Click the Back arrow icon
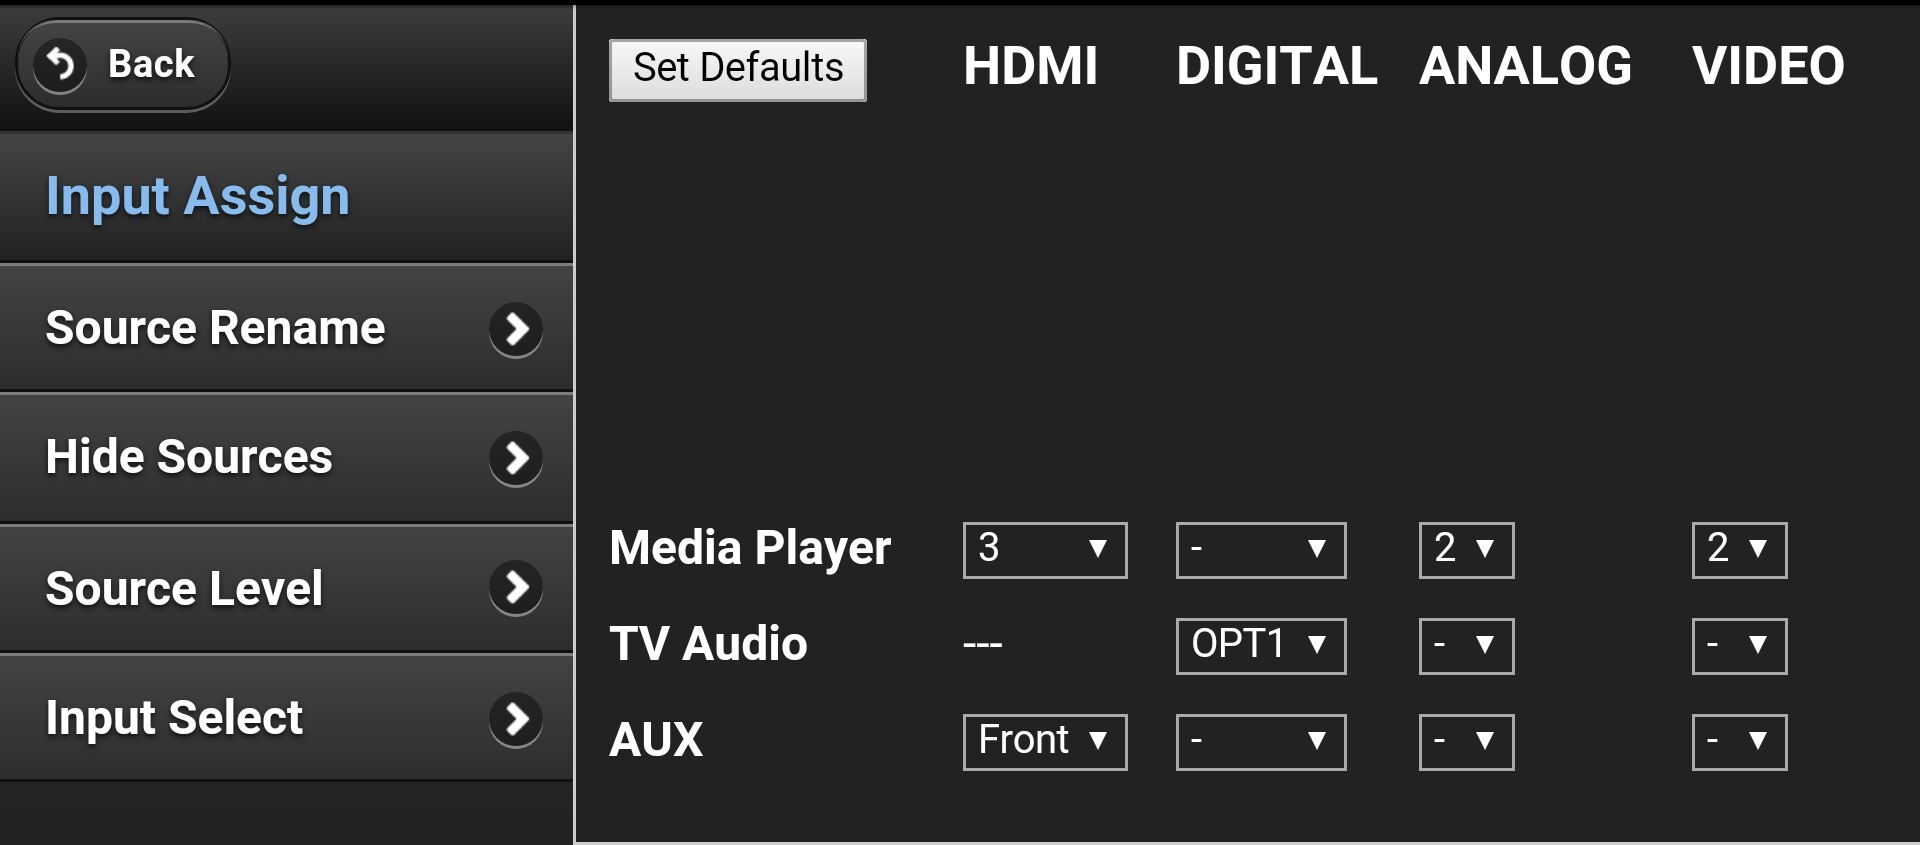 pos(61,65)
